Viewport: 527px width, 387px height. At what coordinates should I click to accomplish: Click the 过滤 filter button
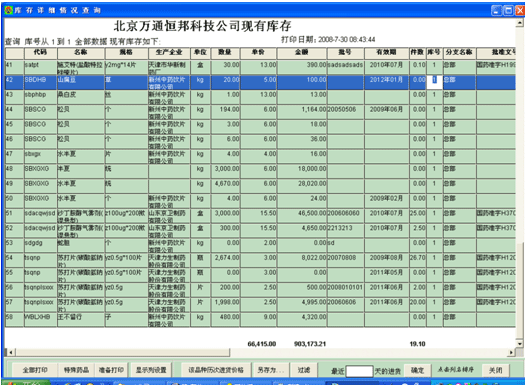click(x=304, y=370)
